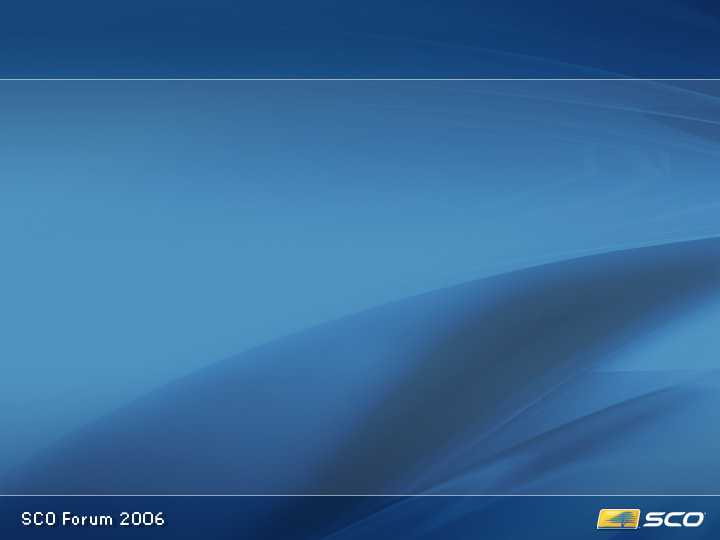Click the letter "O" in the SCO wordmark

click(692, 519)
